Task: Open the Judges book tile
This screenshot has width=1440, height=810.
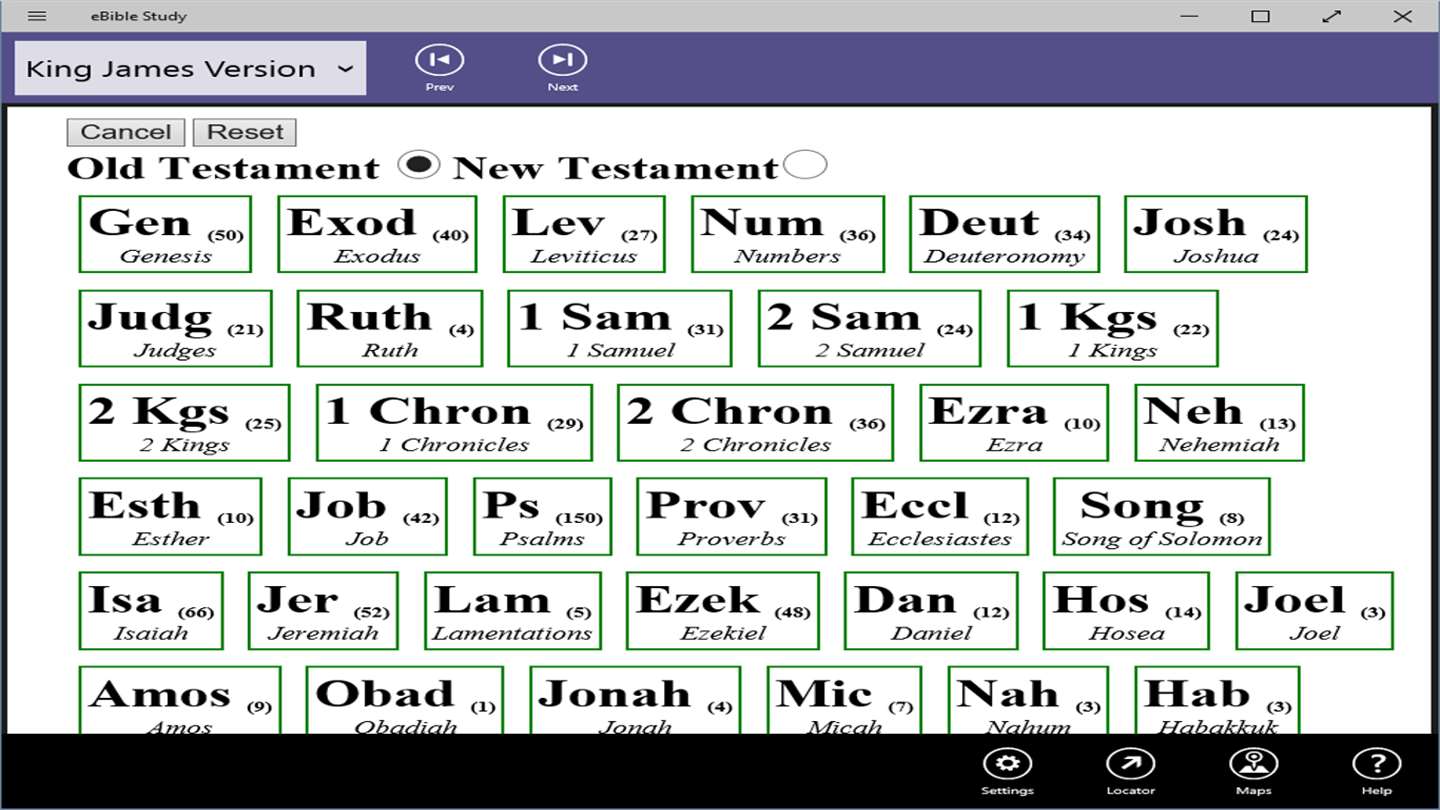Action: [175, 328]
